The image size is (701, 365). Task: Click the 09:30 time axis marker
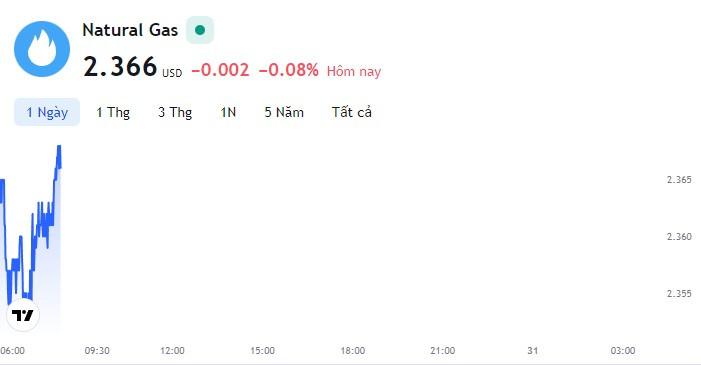coord(97,351)
